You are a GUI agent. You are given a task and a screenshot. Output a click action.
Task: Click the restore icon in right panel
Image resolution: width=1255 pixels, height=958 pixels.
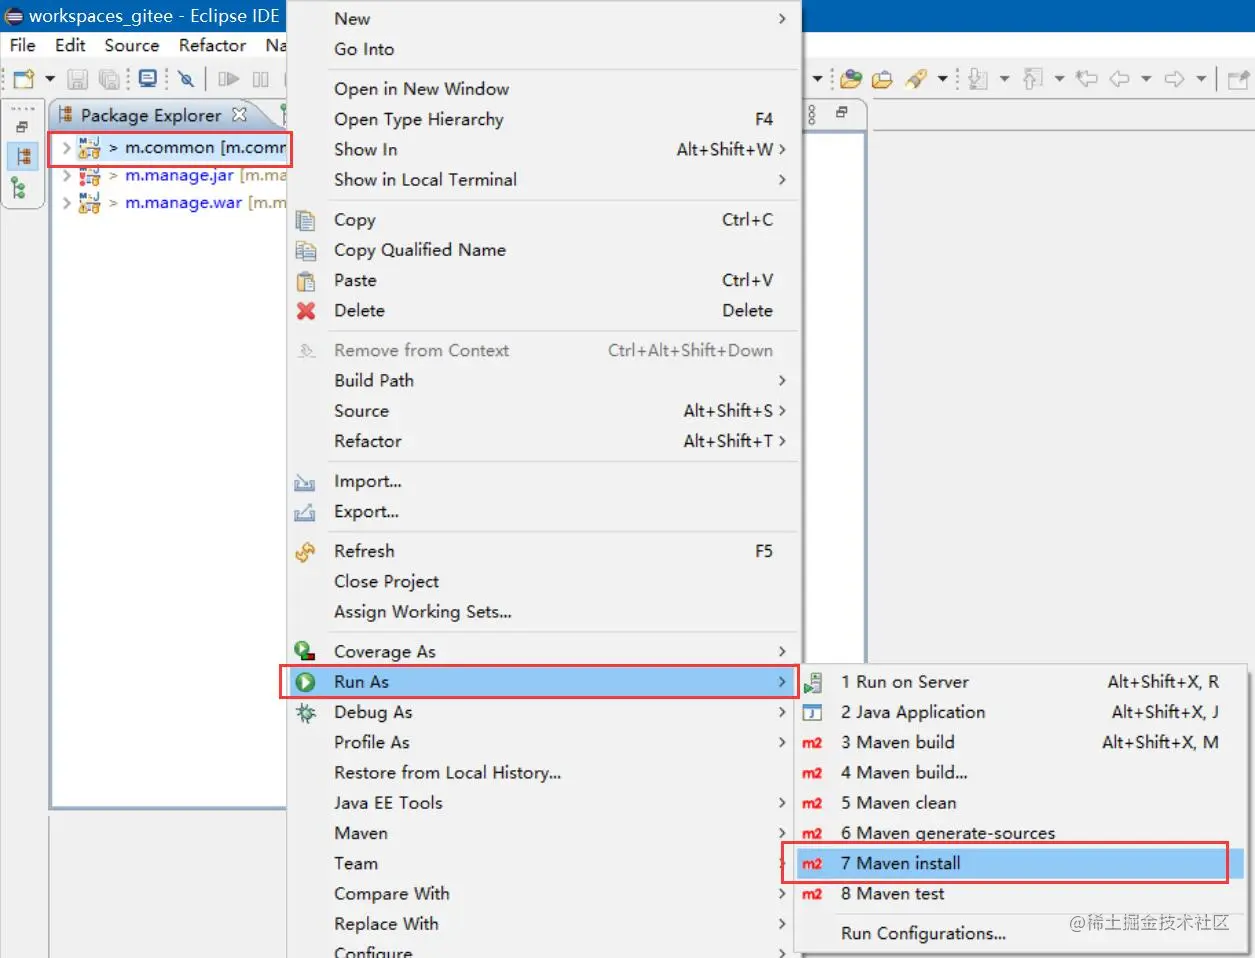pyautogui.click(x=841, y=112)
